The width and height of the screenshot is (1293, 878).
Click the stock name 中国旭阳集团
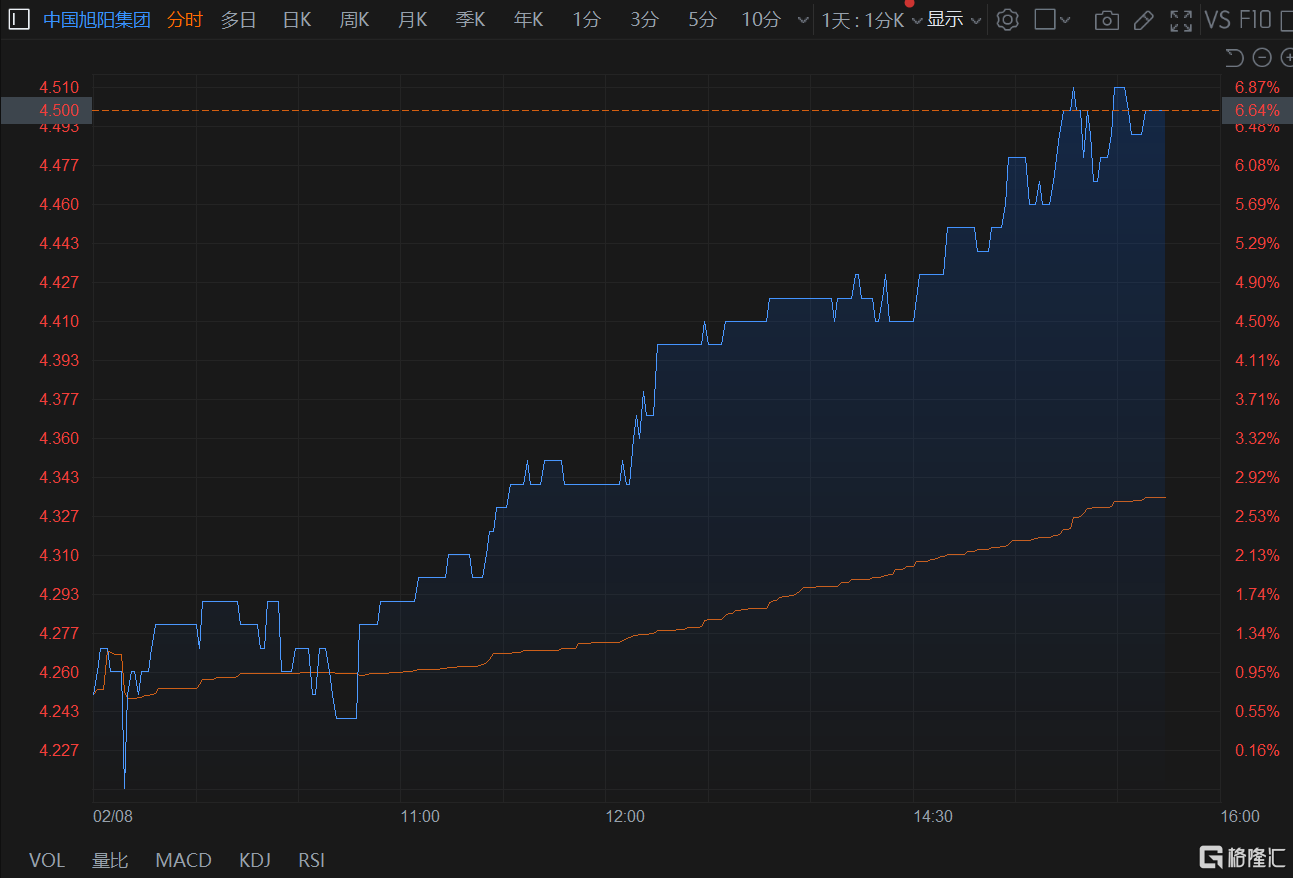click(97, 20)
